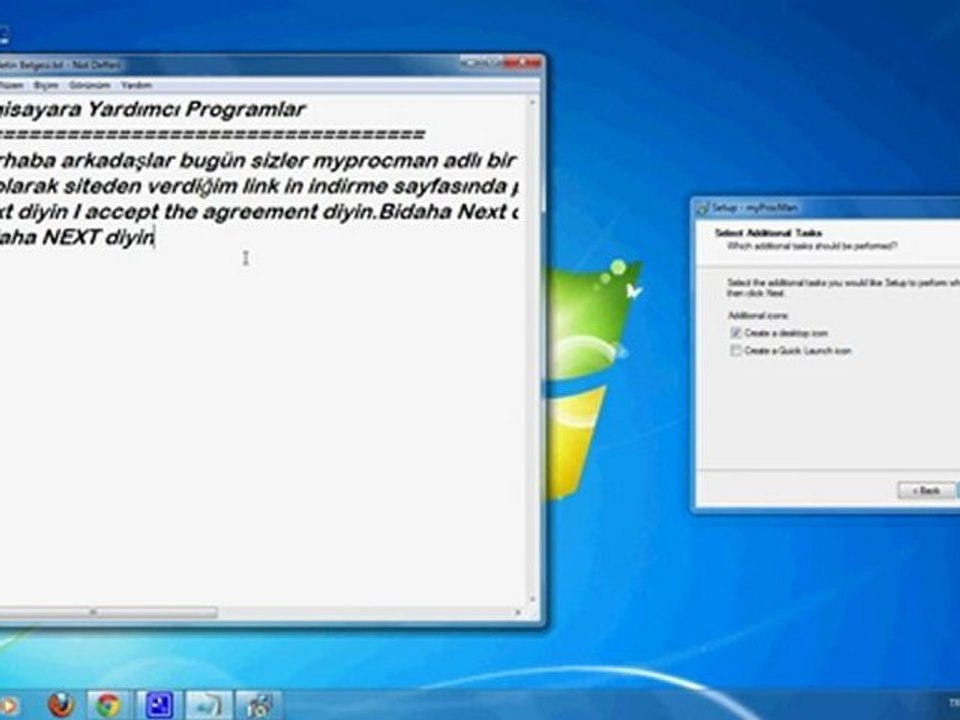Open the blue square app on taskbar

click(158, 705)
